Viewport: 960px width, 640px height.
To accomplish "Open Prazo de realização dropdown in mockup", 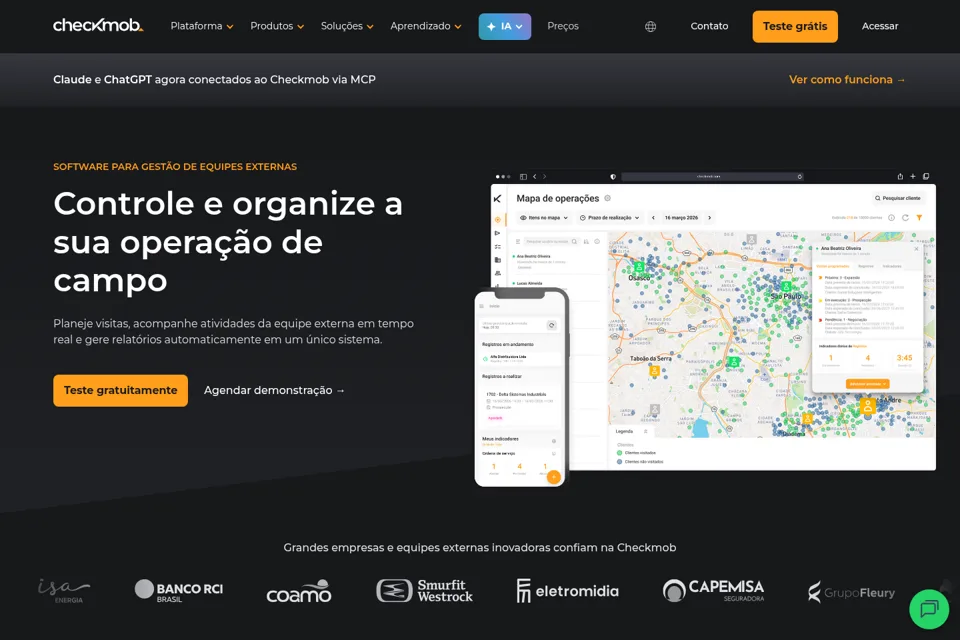I will (609, 217).
